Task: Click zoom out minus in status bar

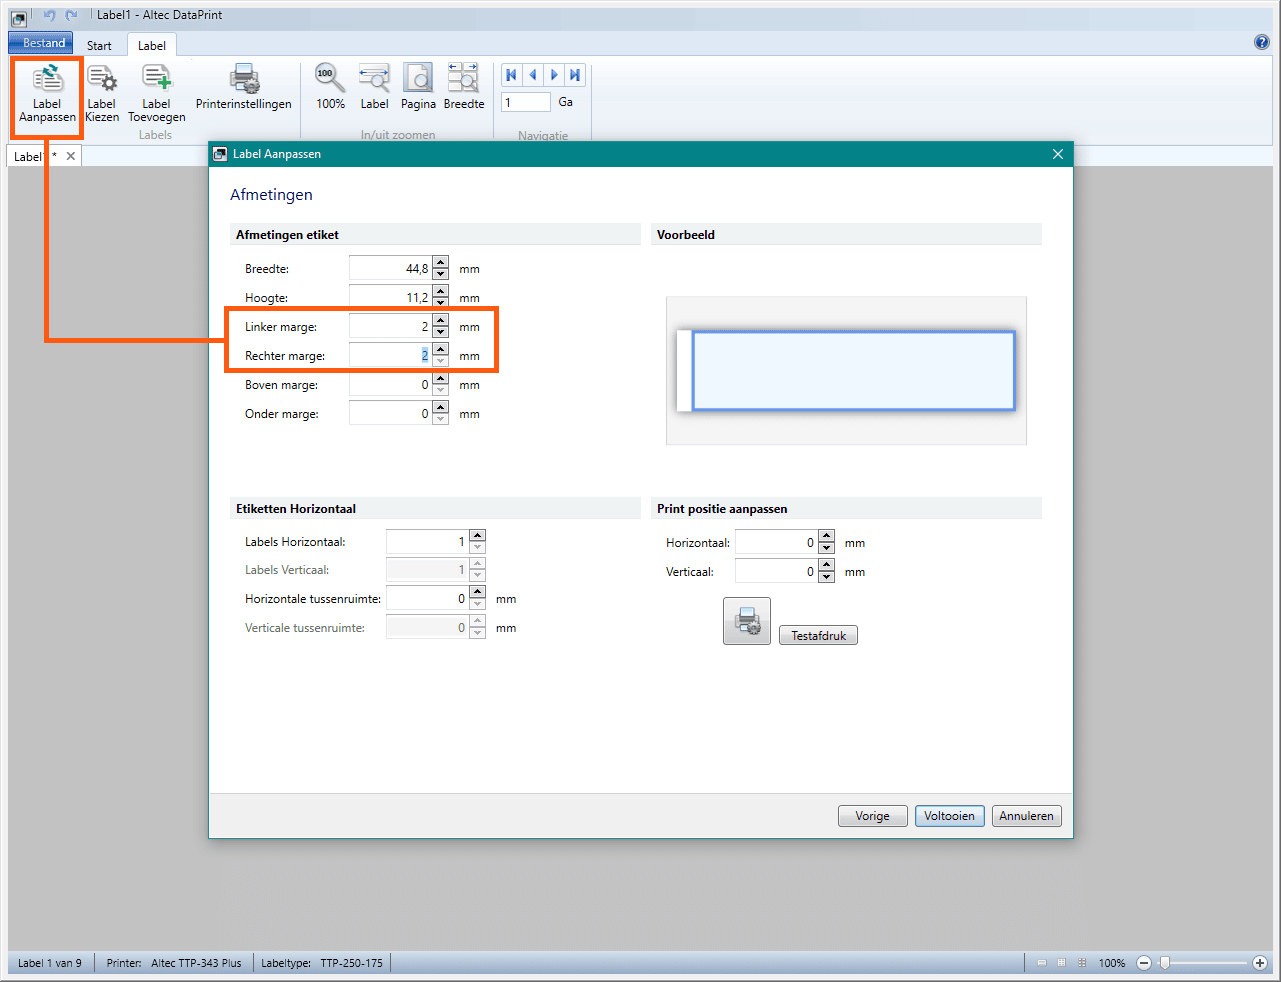Action: (1144, 963)
